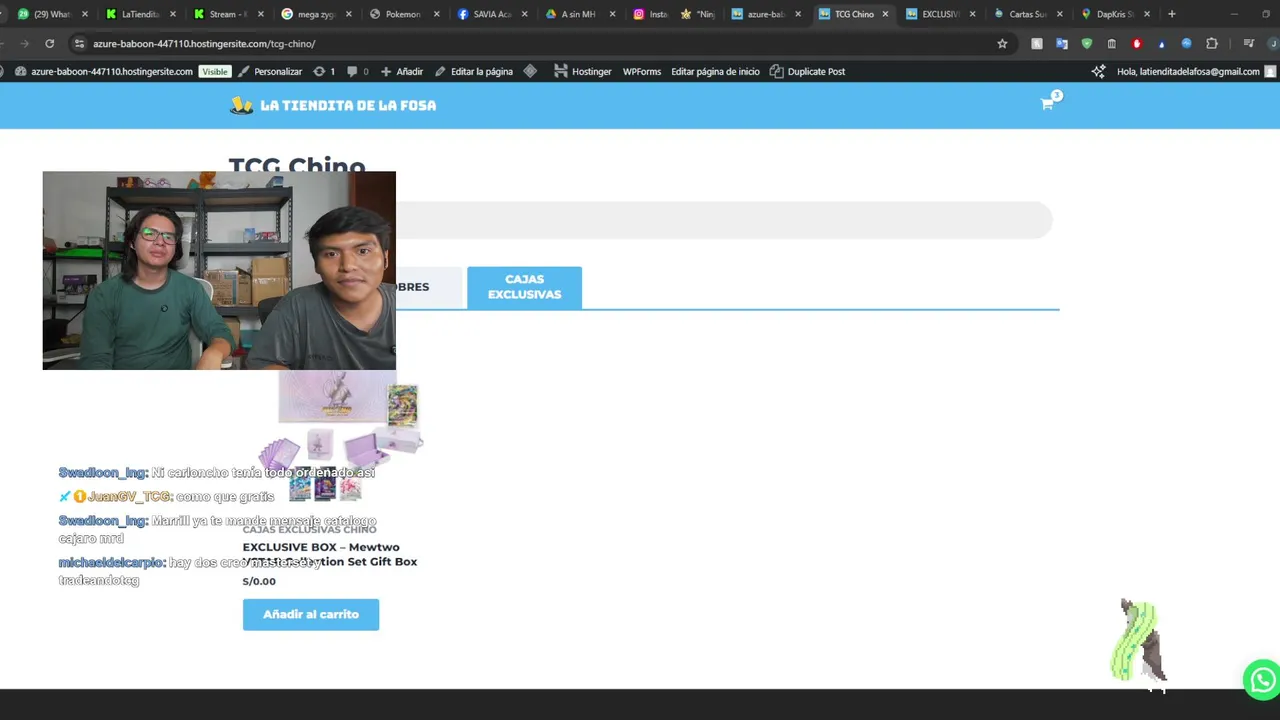1280x720 pixels.
Task: Click the webcam video overlay
Action: pyautogui.click(x=219, y=271)
